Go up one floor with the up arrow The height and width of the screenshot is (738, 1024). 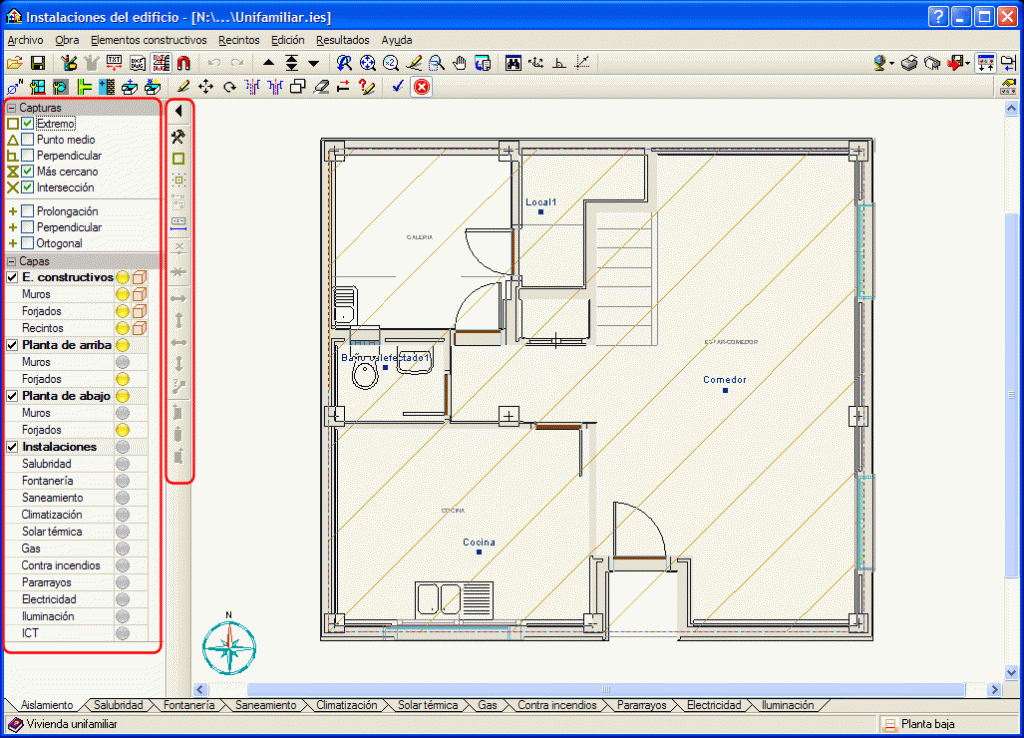coord(268,63)
